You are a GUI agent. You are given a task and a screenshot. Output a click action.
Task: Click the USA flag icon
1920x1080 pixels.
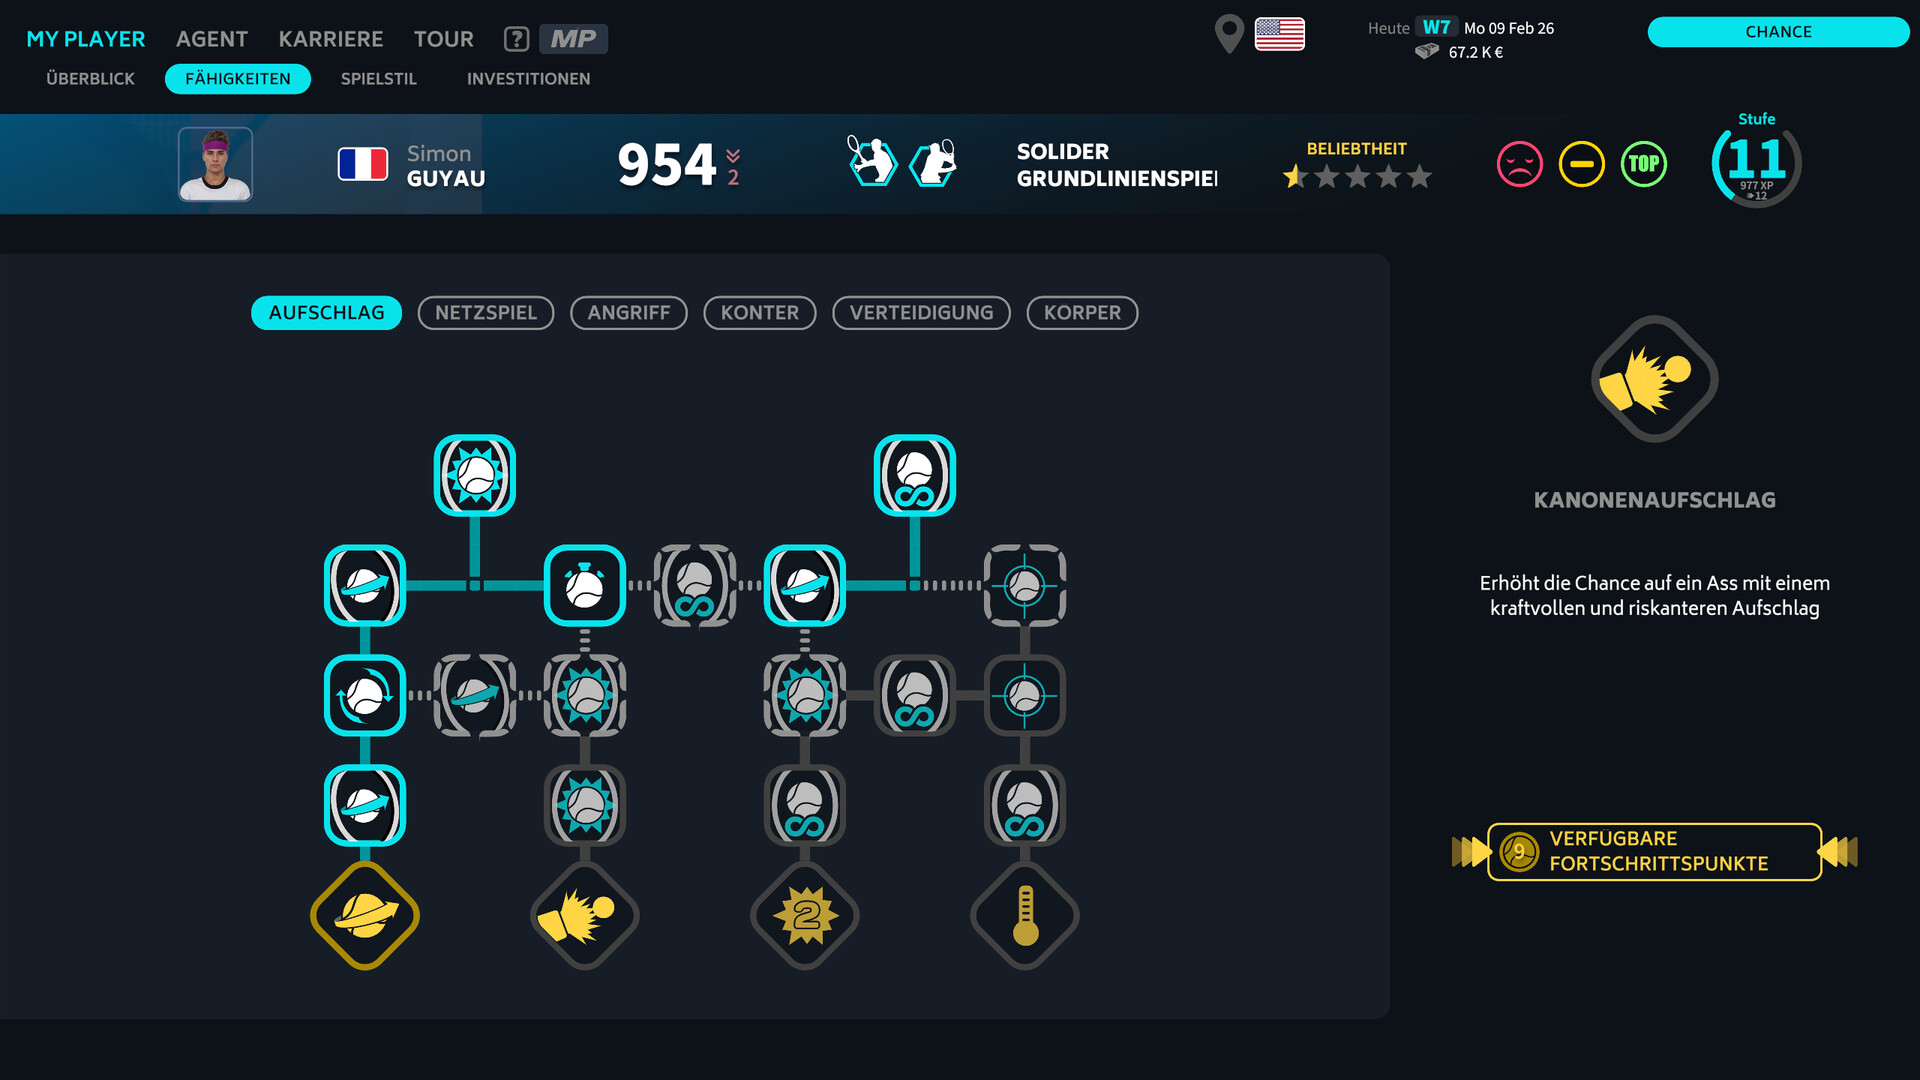pos(1280,34)
